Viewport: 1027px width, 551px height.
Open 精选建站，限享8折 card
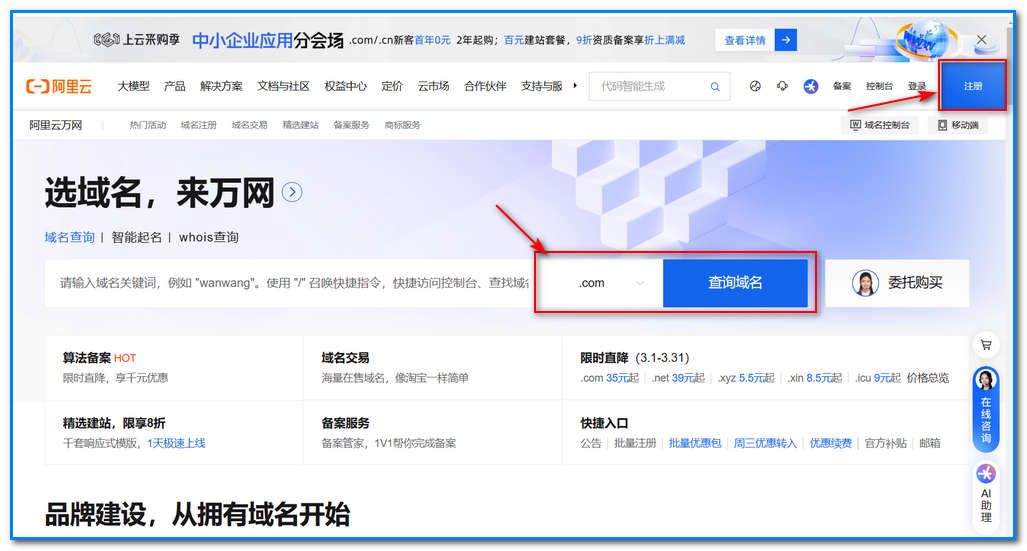pos(174,432)
